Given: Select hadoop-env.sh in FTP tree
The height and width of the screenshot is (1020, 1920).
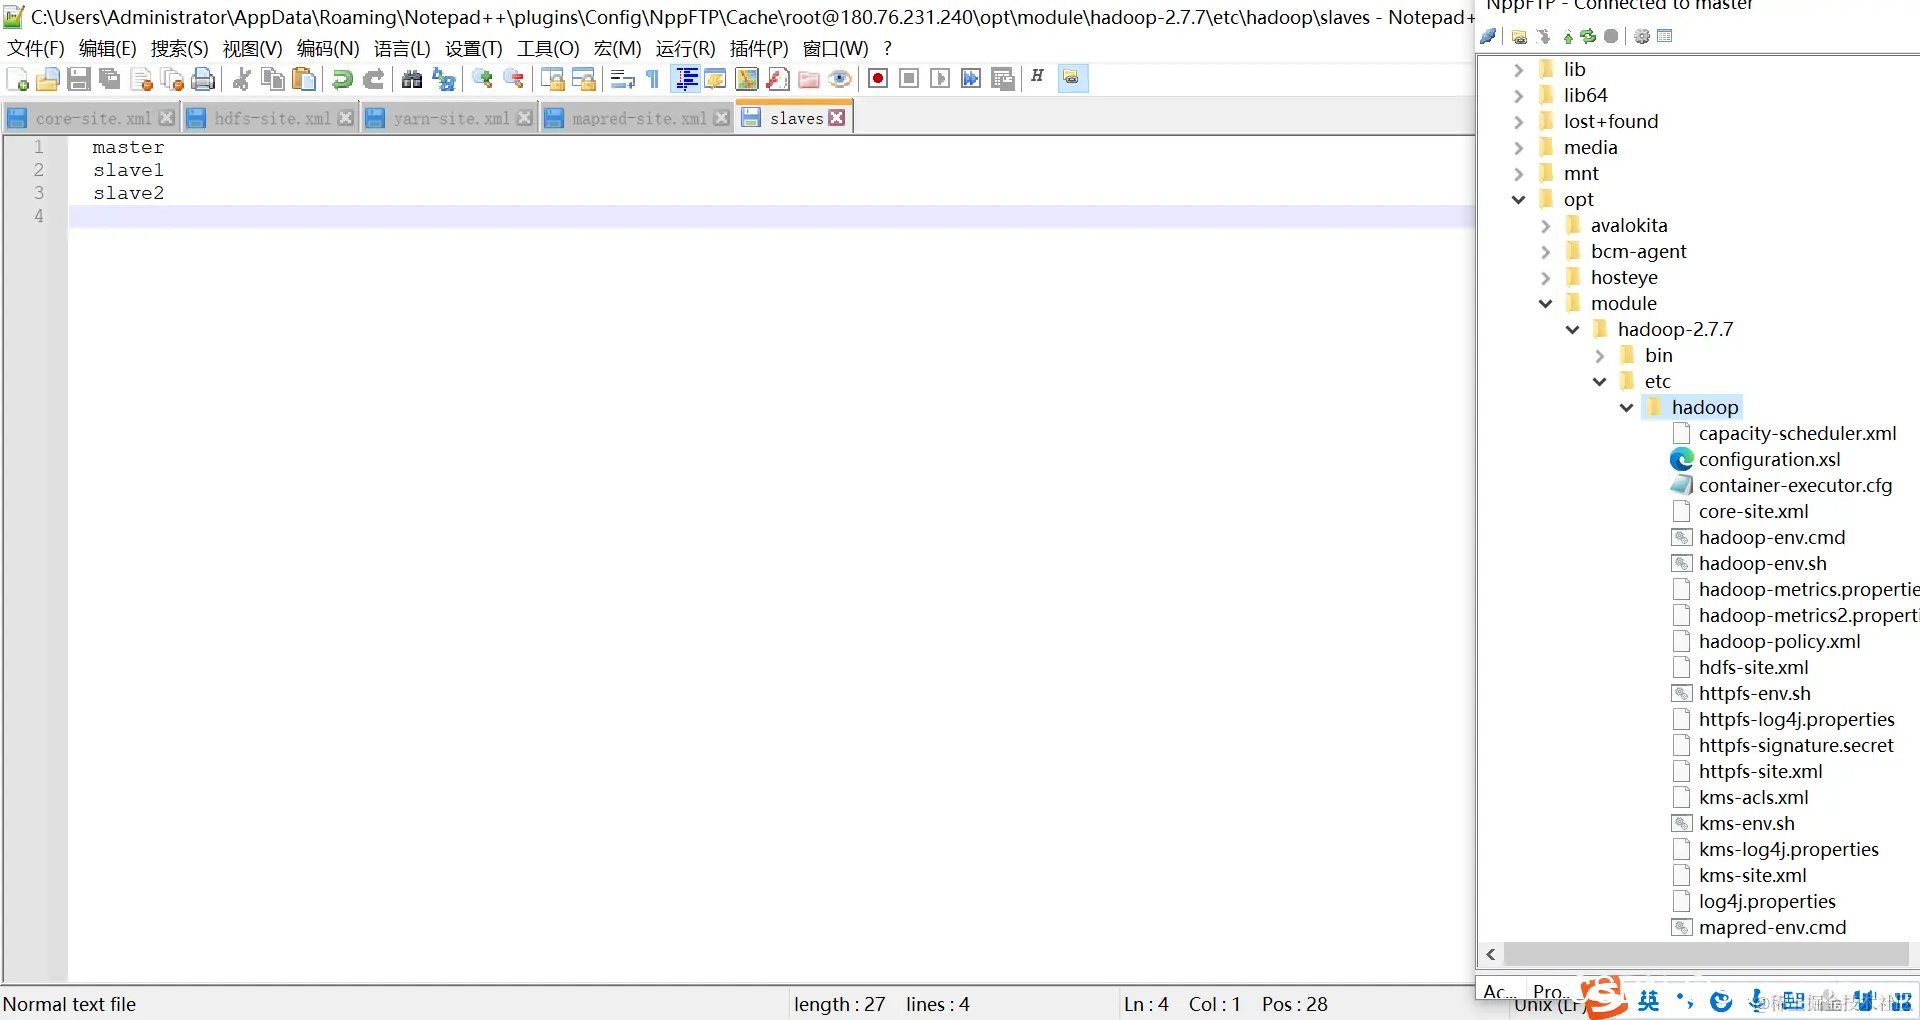Looking at the screenshot, I should pyautogui.click(x=1762, y=563).
